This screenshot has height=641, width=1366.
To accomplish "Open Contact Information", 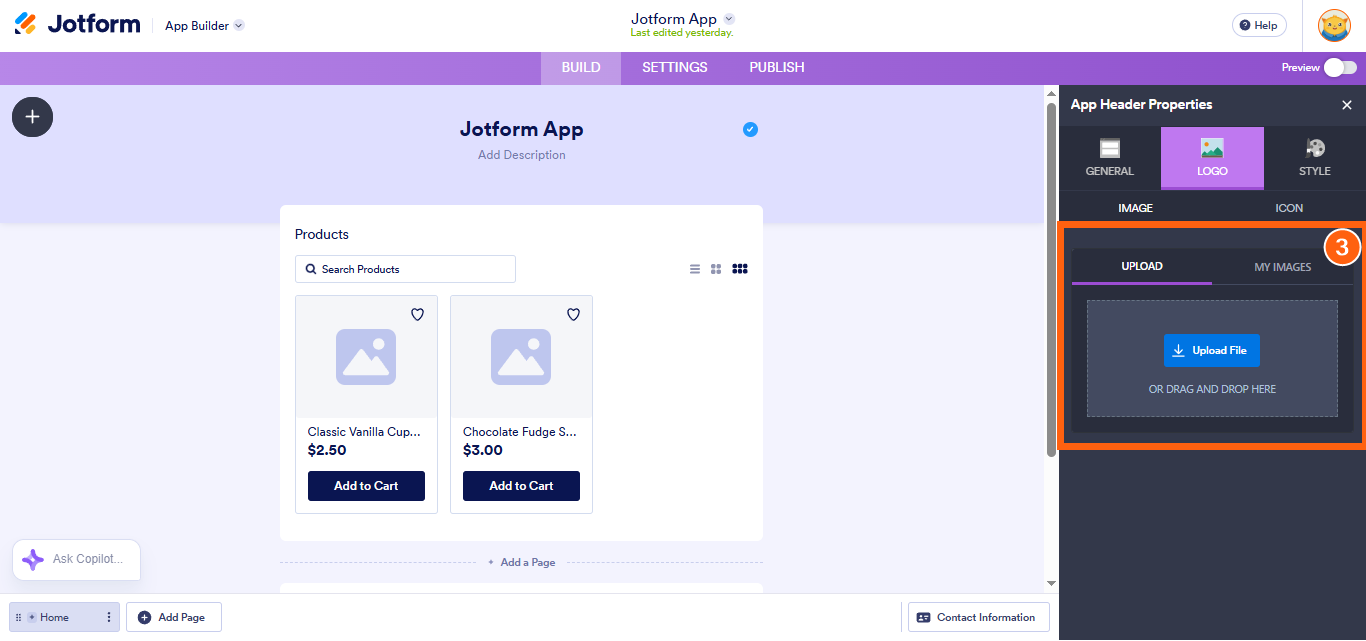I will click(979, 617).
